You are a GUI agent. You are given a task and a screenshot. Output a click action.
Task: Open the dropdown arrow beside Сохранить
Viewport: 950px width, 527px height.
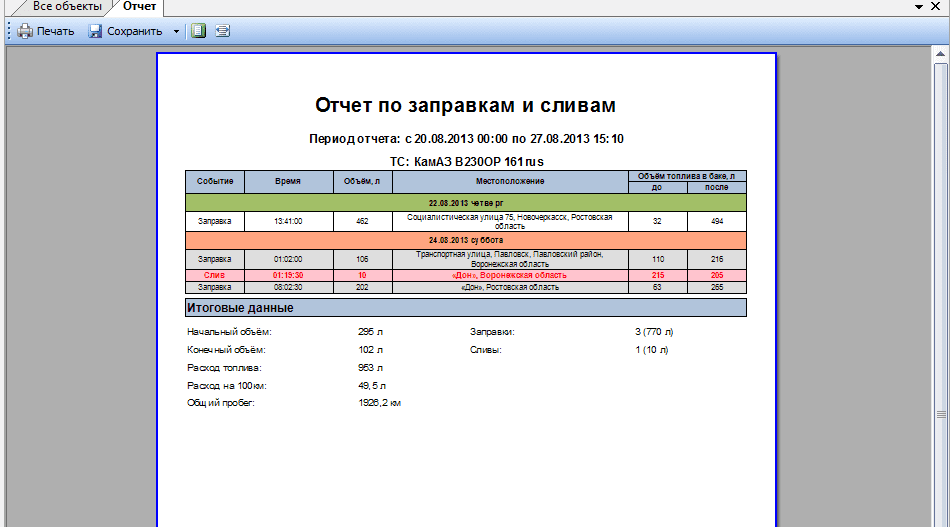click(176, 31)
